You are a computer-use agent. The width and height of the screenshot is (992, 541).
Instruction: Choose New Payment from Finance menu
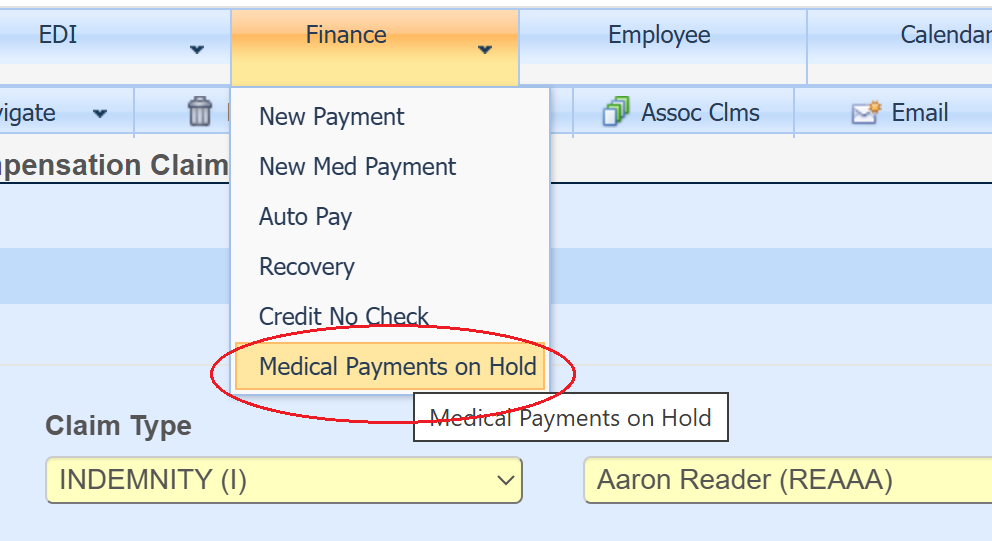pyautogui.click(x=332, y=117)
